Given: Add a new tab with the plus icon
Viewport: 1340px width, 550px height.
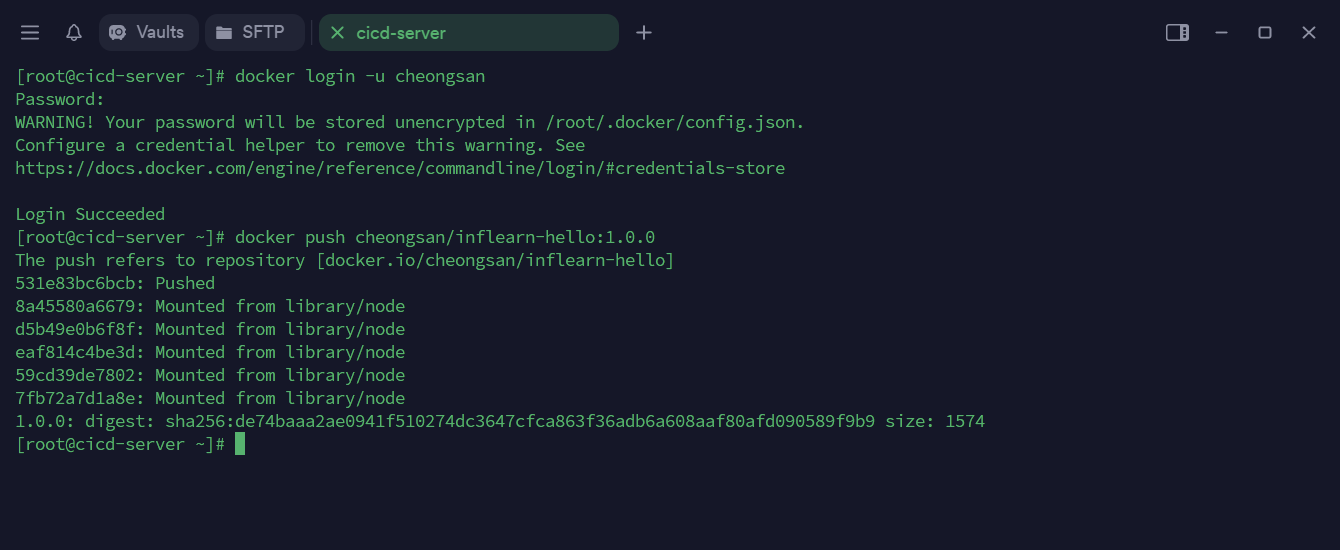Looking at the screenshot, I should (x=644, y=33).
